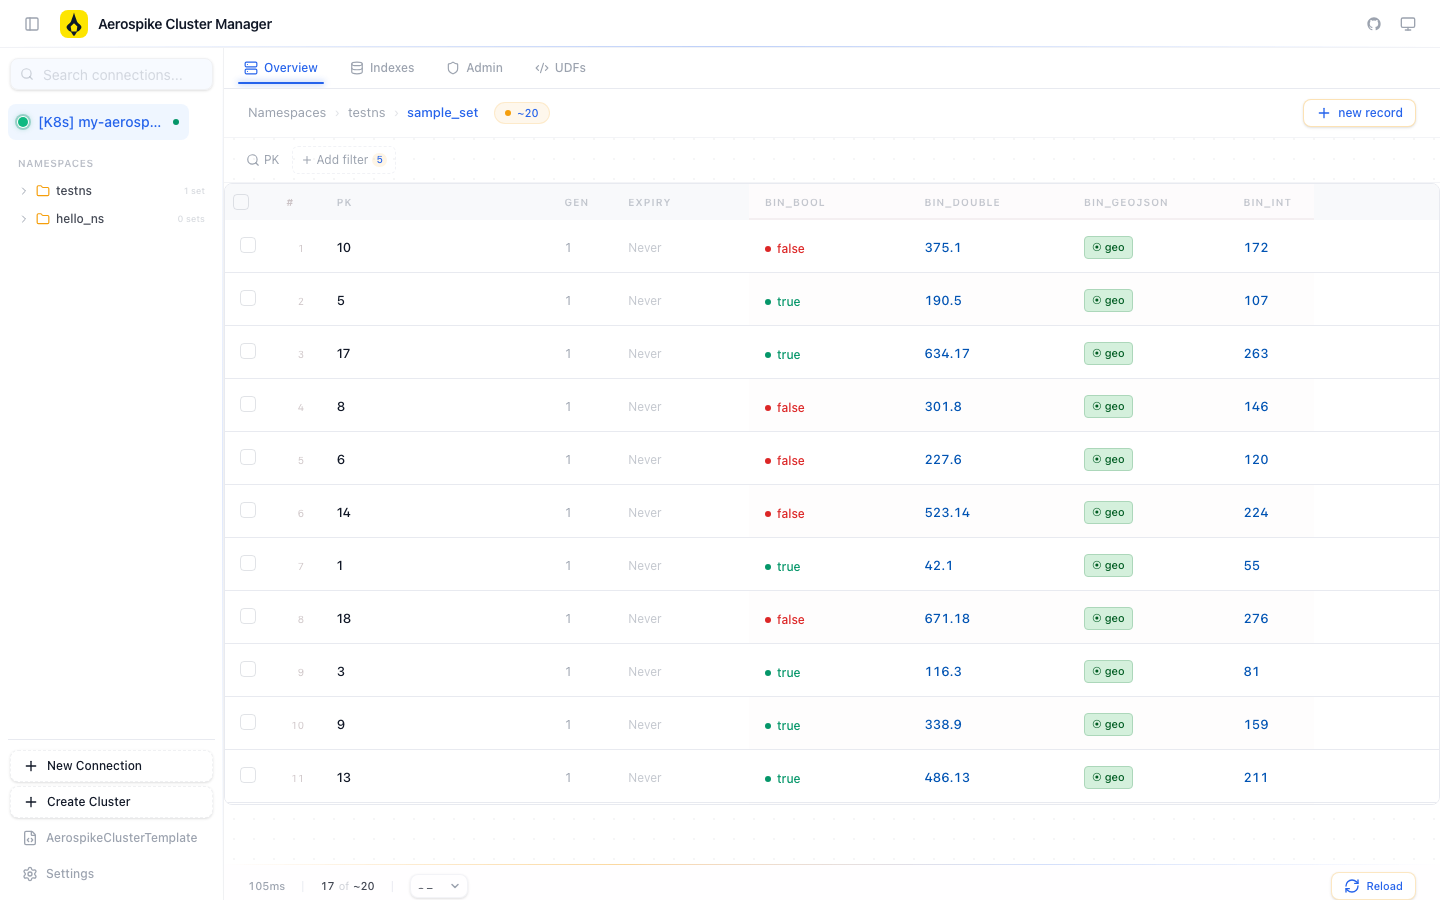Click the geo badge in PK 14 row
1440x900 pixels.
(1108, 512)
